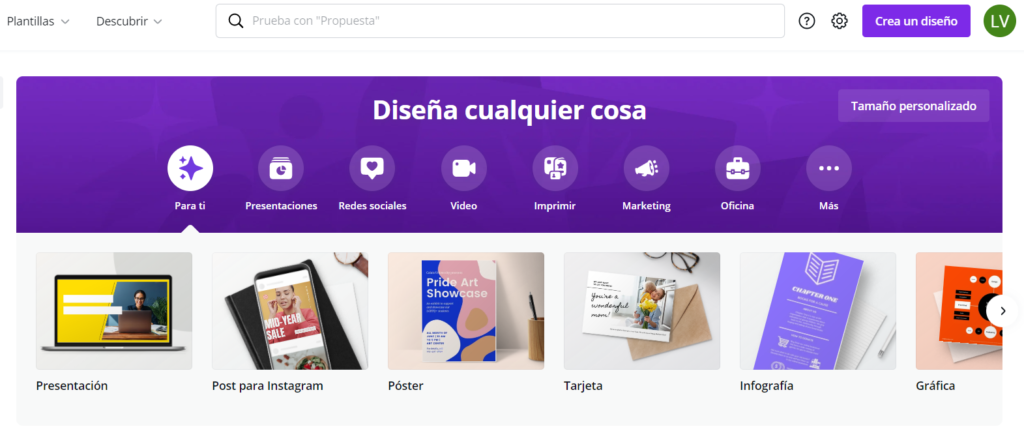This screenshot has height=446, width=1024.
Task: Expand the Plantillas dropdown menu
Action: tap(38, 21)
